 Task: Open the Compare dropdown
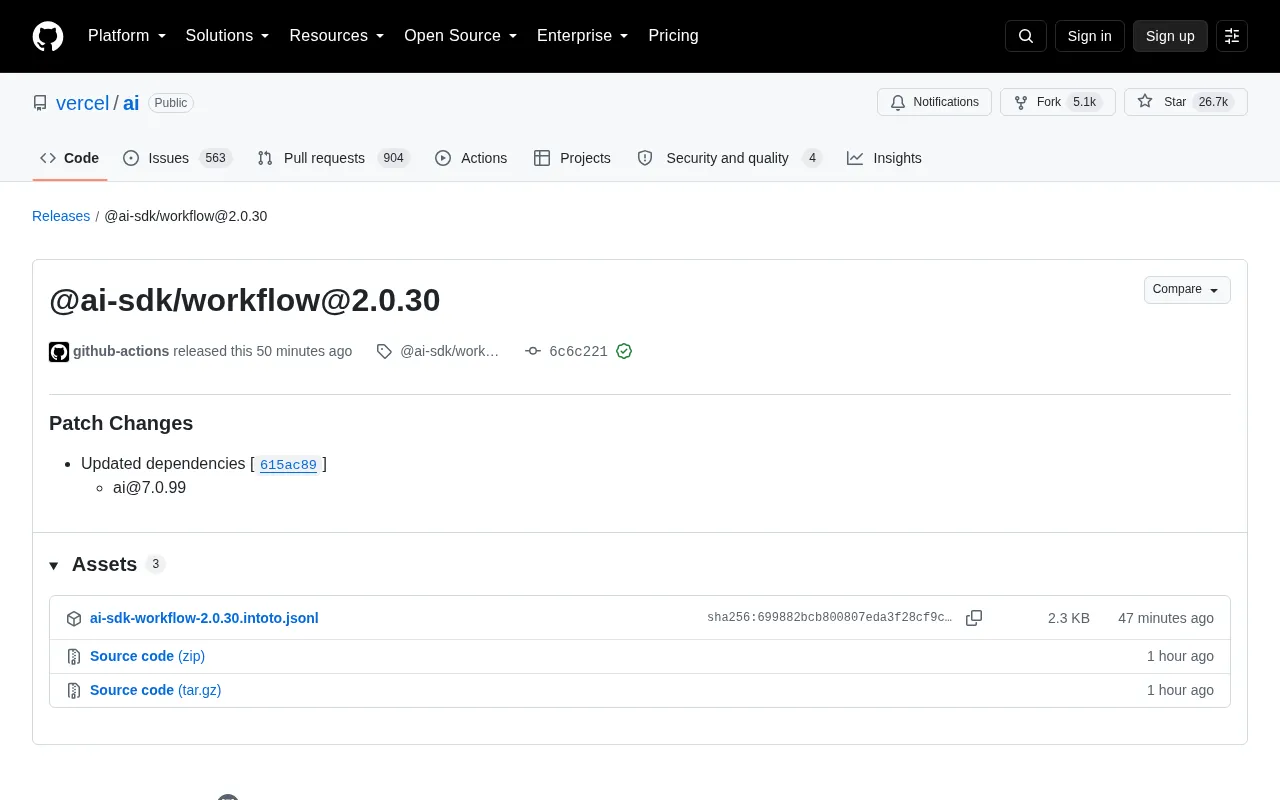click(1187, 290)
